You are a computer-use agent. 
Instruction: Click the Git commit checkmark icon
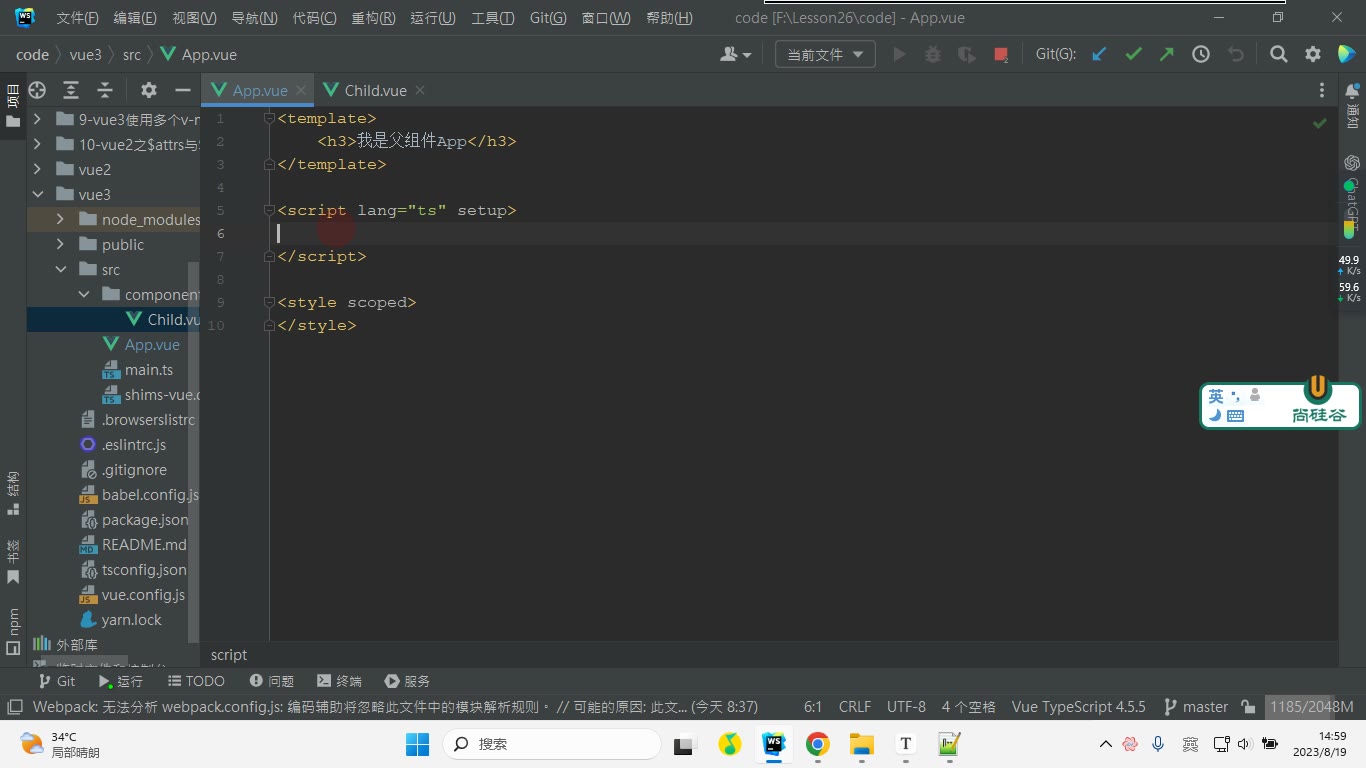pos(1133,55)
